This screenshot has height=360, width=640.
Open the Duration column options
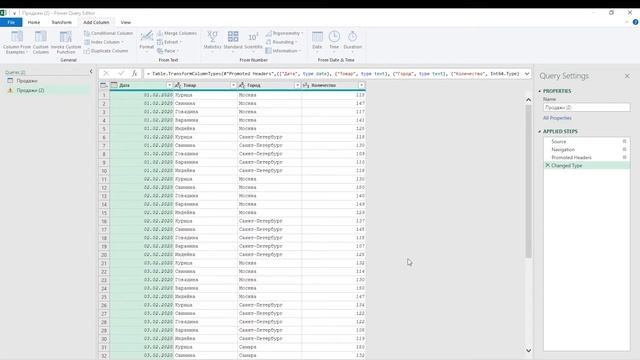click(x=352, y=41)
